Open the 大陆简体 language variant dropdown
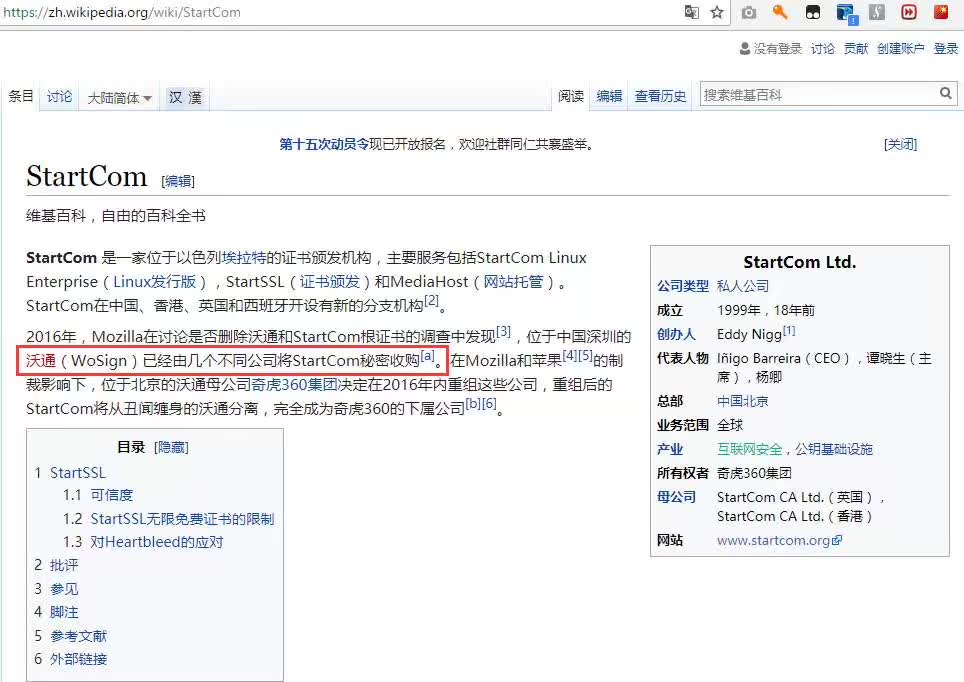Viewport: 964px width, 682px height. tap(119, 98)
